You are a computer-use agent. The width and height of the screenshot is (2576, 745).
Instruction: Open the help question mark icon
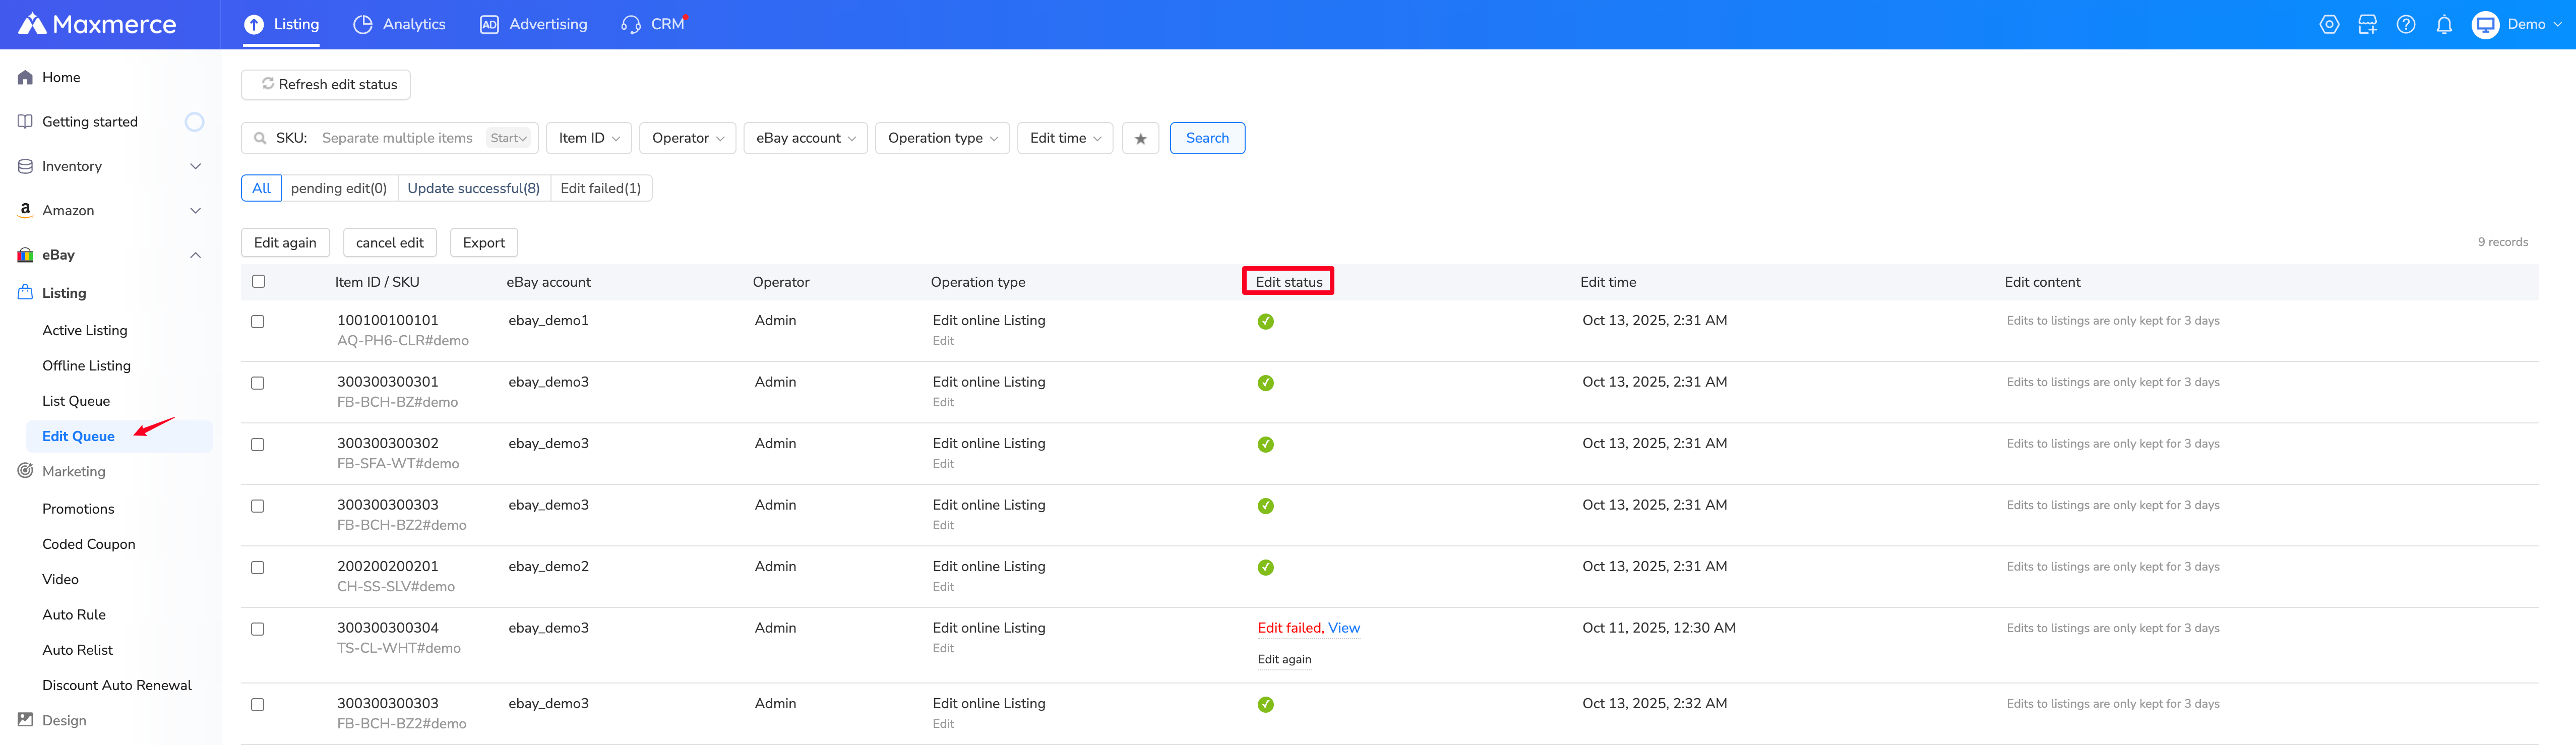pyautogui.click(x=2406, y=24)
